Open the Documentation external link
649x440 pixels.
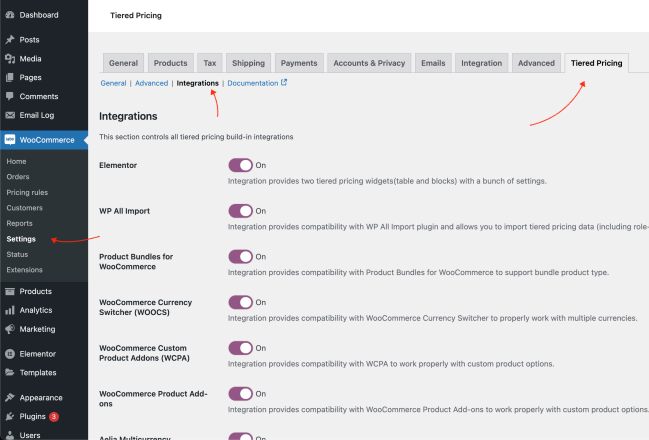[x=257, y=83]
